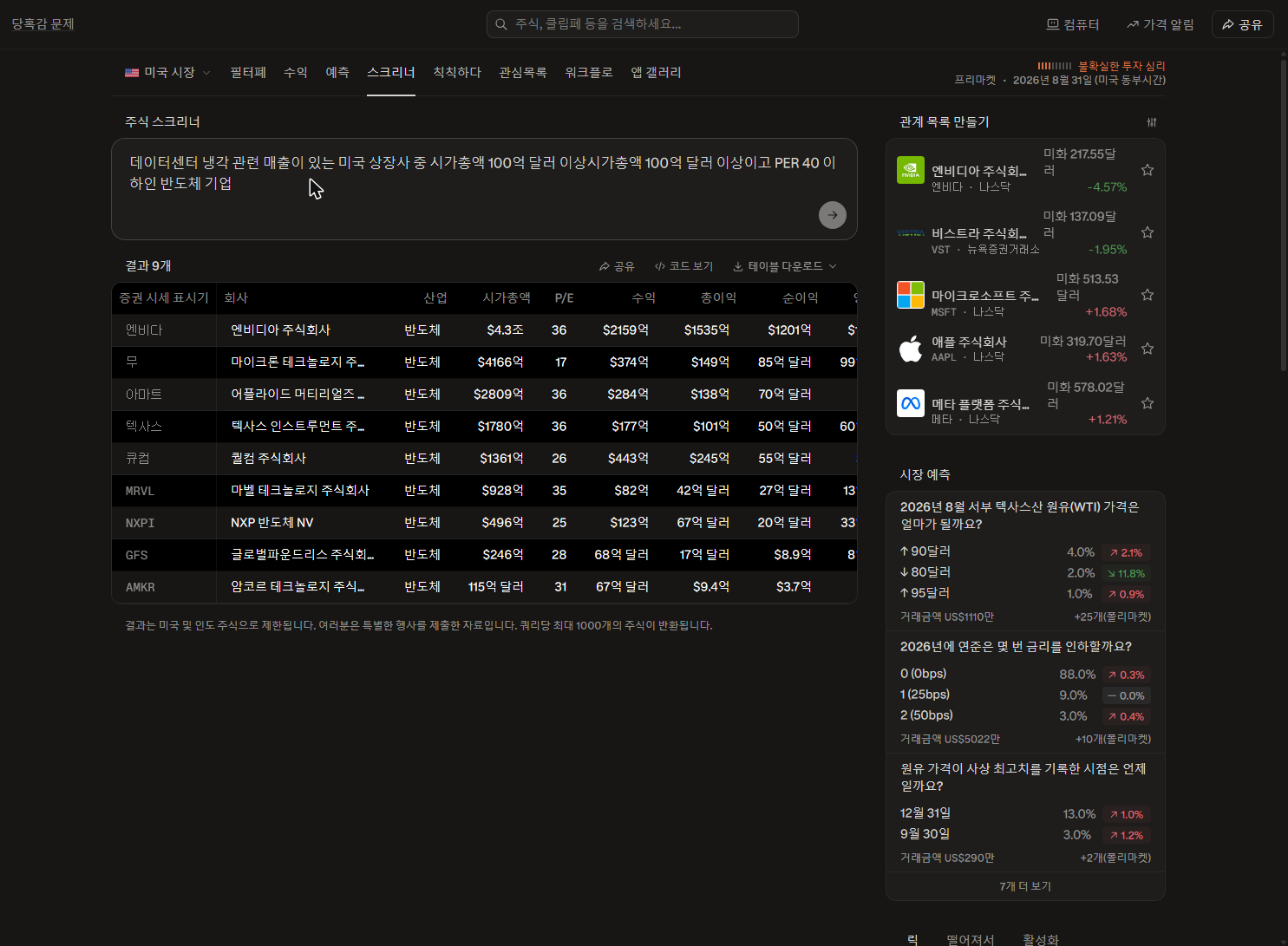
Task: Open 가격 알림 from the header
Action: [1160, 24]
